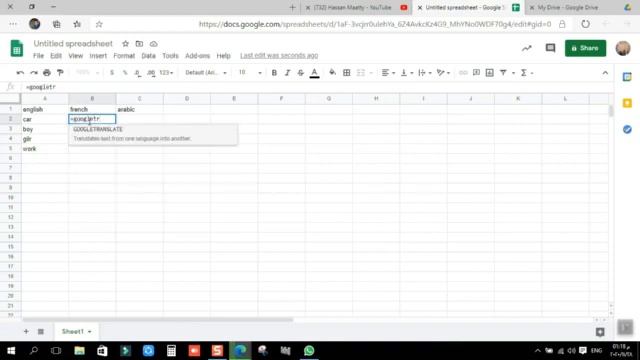Viewport: 640px width, 360px height.
Task: Open the vertical align dropdown
Action: click(407, 73)
